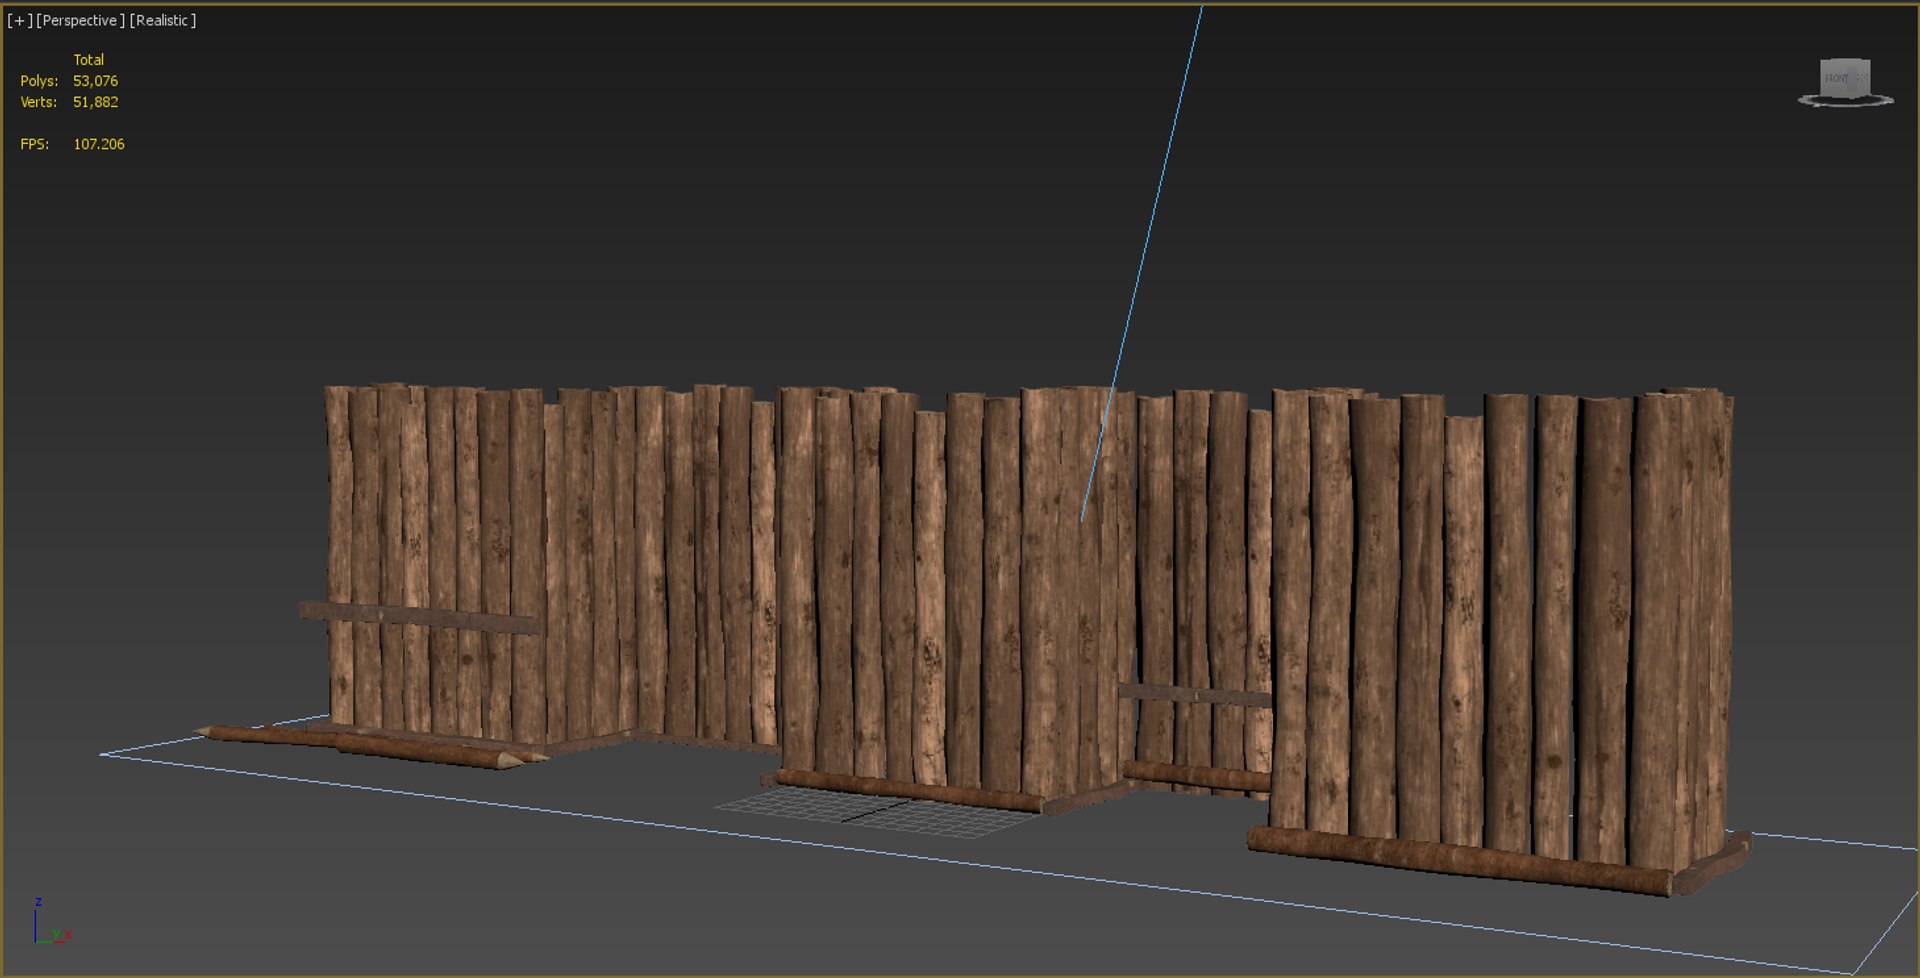1920x978 pixels.
Task: Click the FPS value 107.206
Action: [99, 144]
